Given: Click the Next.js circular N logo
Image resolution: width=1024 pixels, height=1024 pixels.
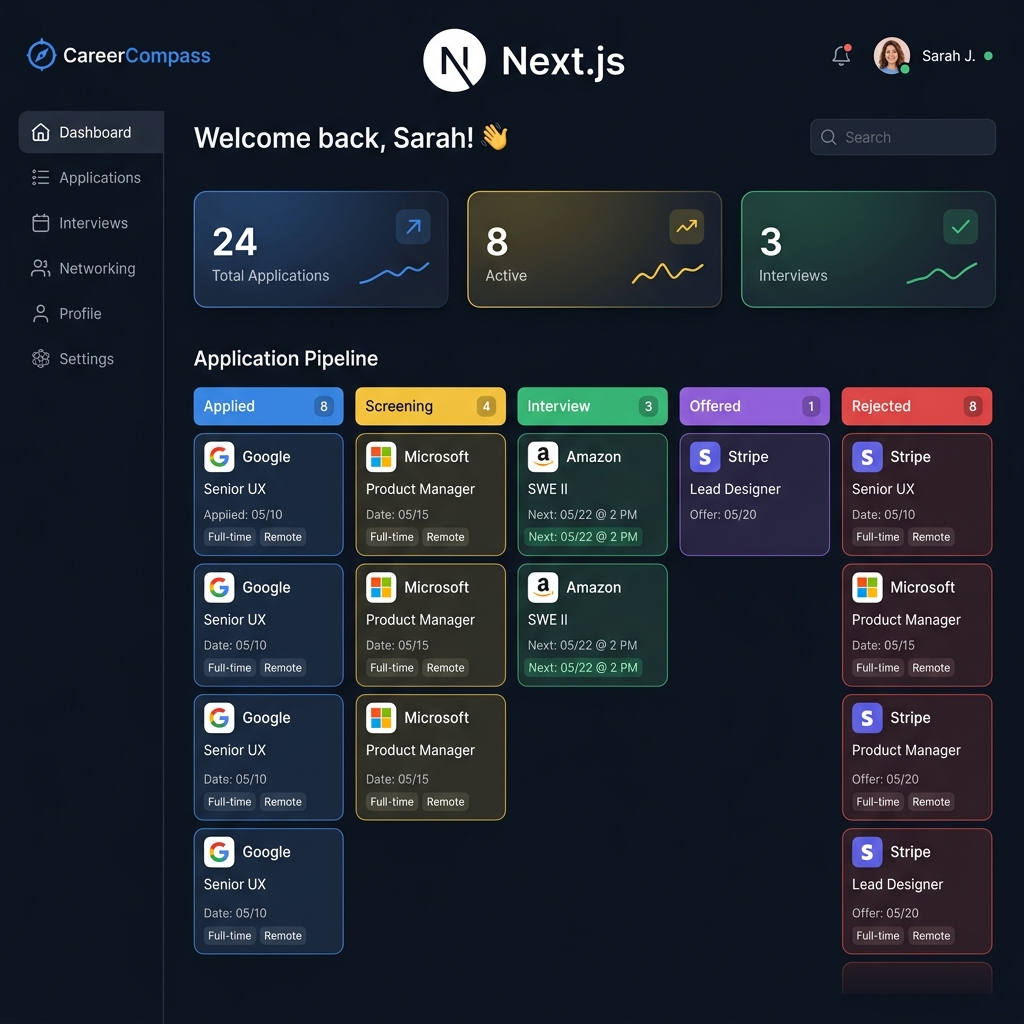Looking at the screenshot, I should pyautogui.click(x=455, y=60).
